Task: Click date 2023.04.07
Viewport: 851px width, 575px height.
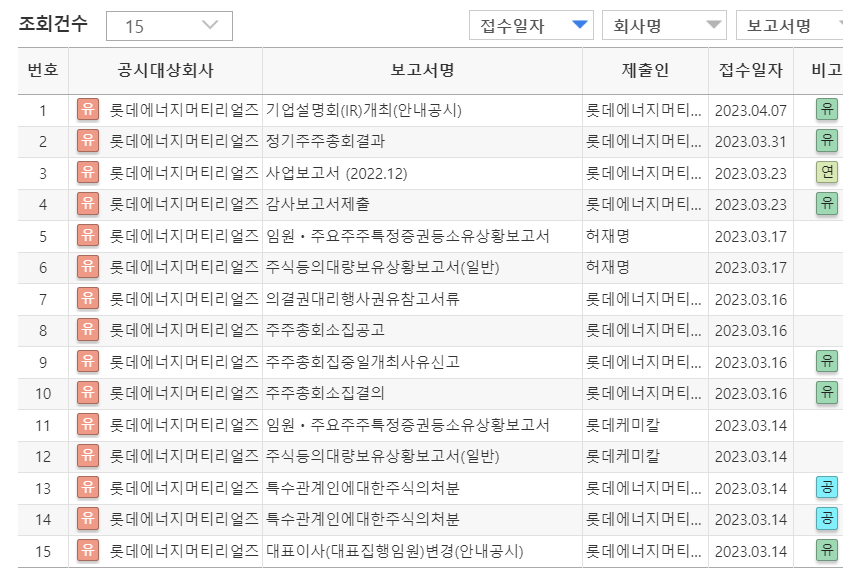Action: [x=751, y=110]
